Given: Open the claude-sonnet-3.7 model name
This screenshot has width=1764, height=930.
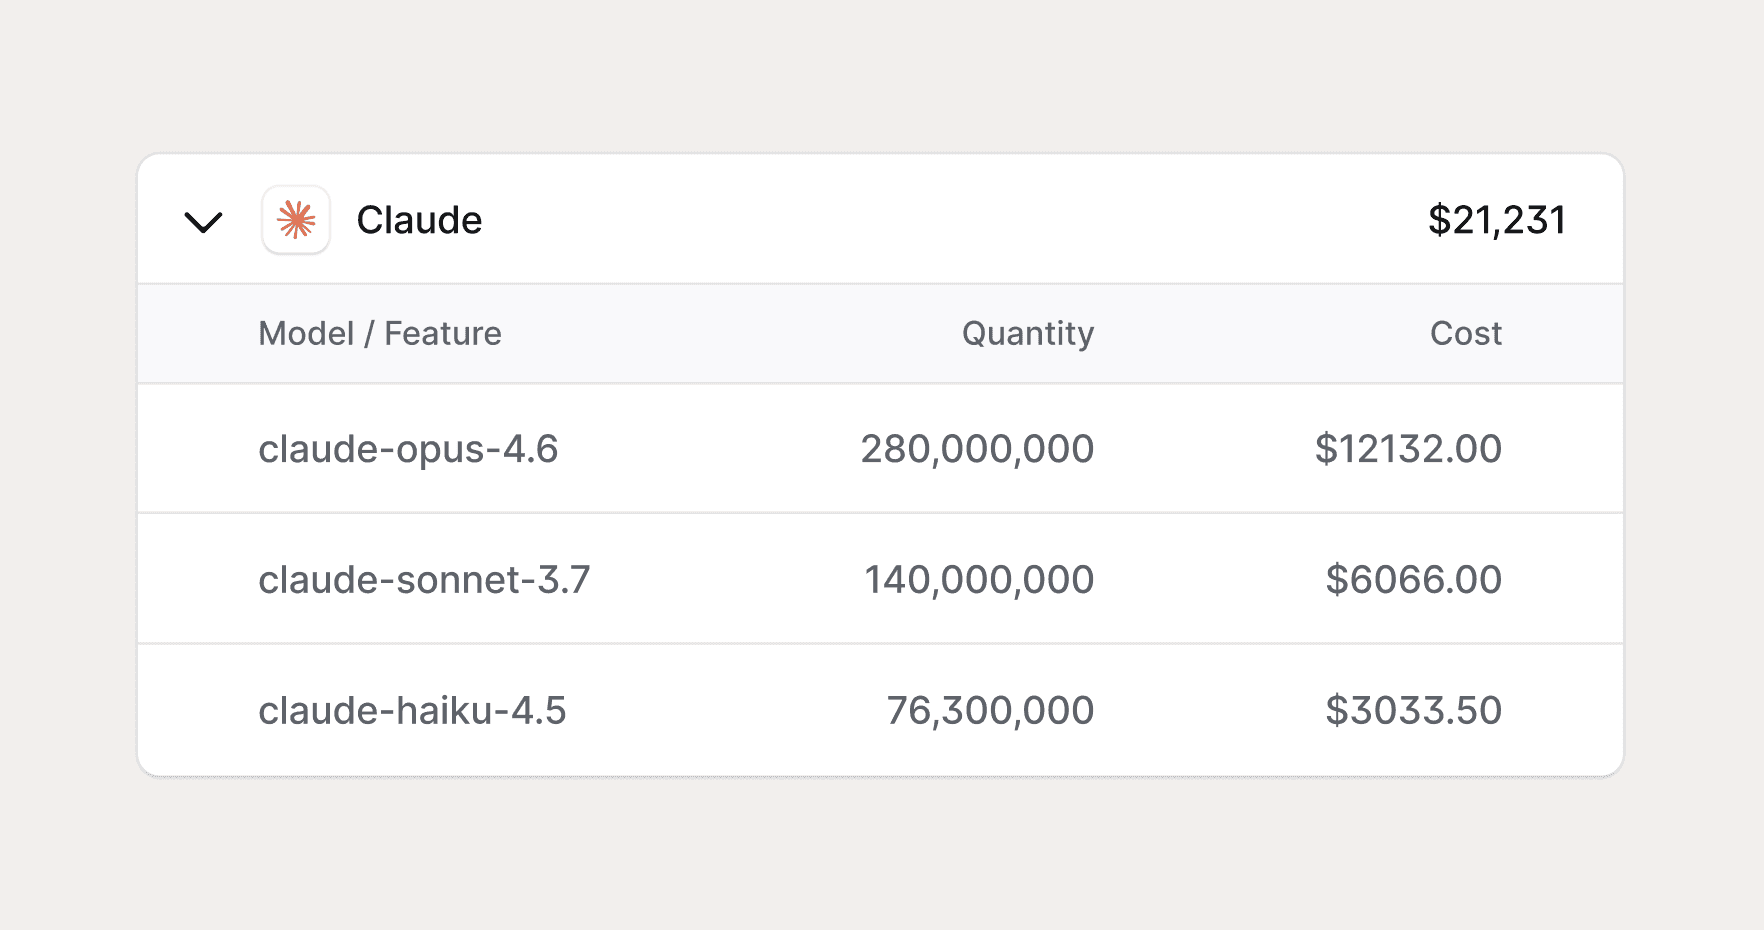Looking at the screenshot, I should [x=424, y=579].
